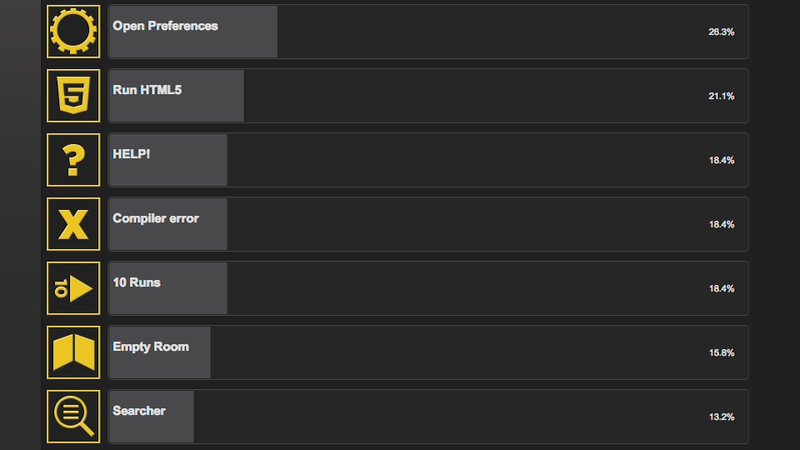Click the gear icon for Open Preferences

coord(73,32)
